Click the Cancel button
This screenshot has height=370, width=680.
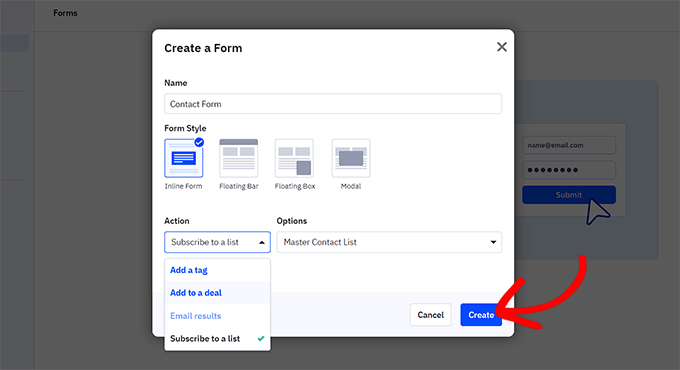point(431,315)
